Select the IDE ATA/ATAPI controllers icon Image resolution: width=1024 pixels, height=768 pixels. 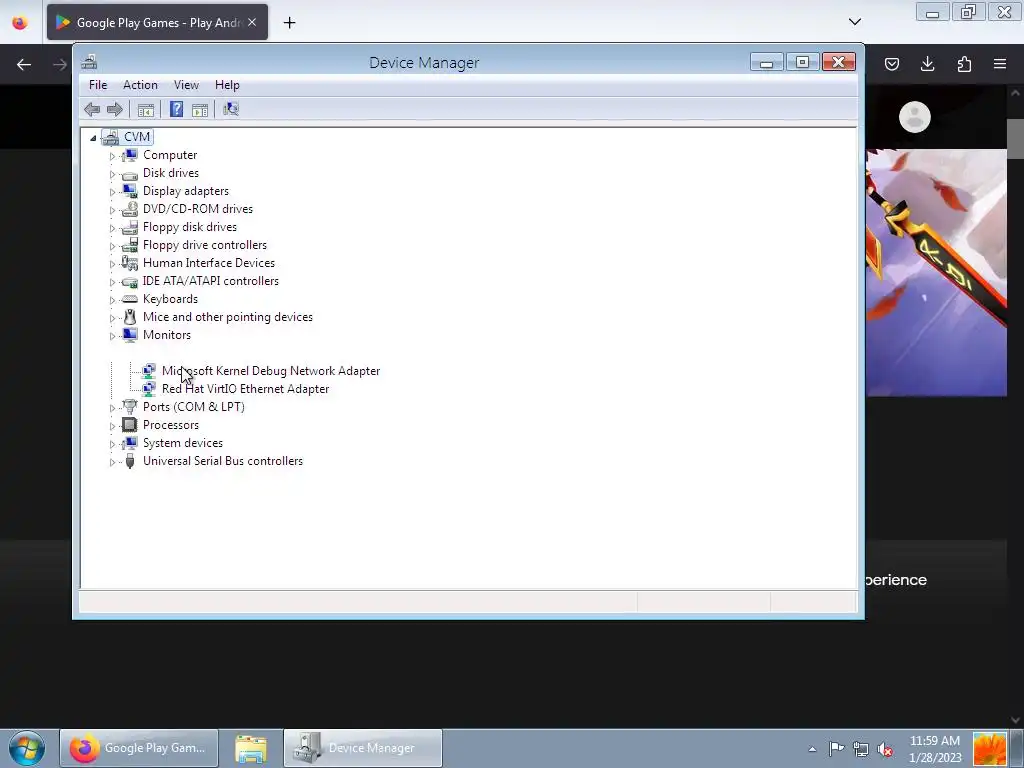(130, 281)
